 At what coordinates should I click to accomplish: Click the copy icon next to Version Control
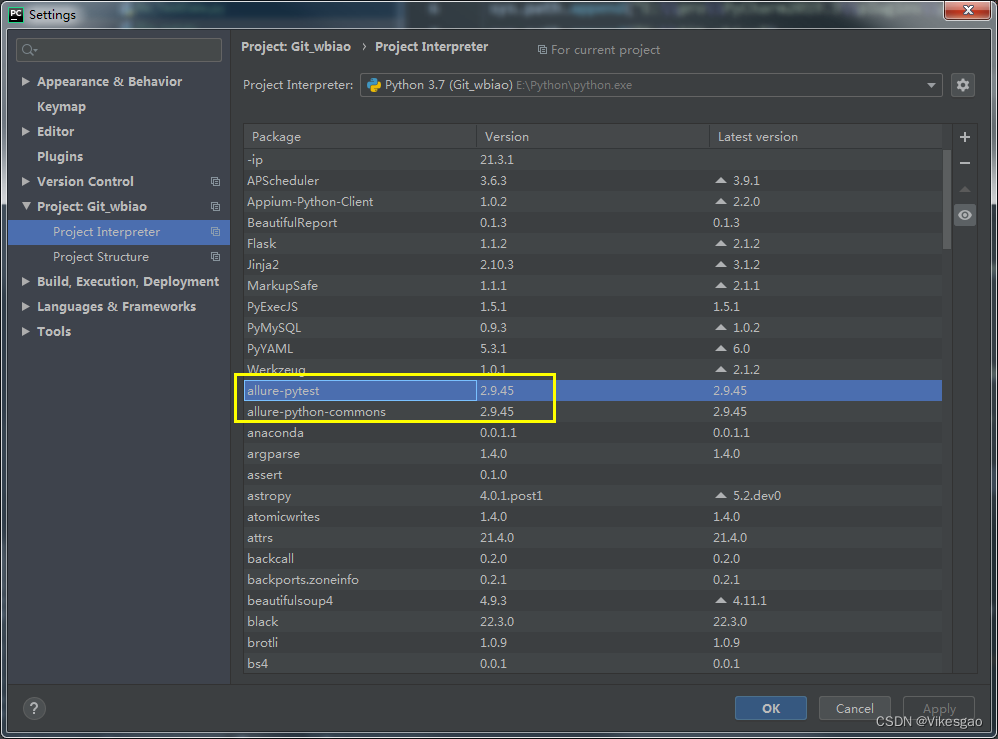click(x=215, y=181)
